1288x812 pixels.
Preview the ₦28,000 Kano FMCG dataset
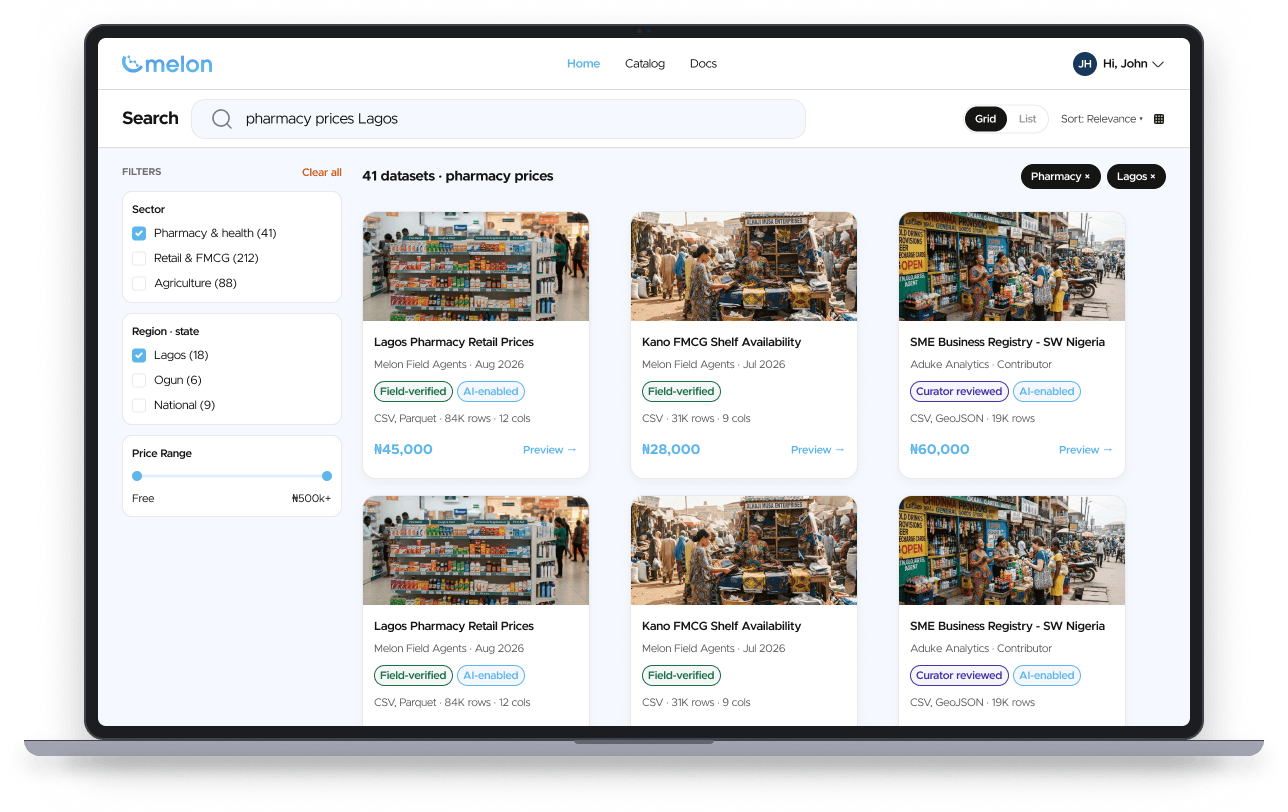pos(818,450)
